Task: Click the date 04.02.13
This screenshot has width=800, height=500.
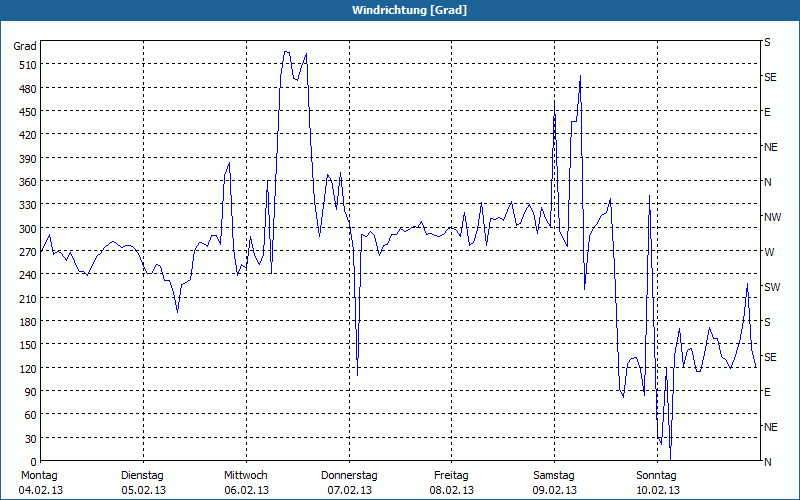Action: coord(40,490)
